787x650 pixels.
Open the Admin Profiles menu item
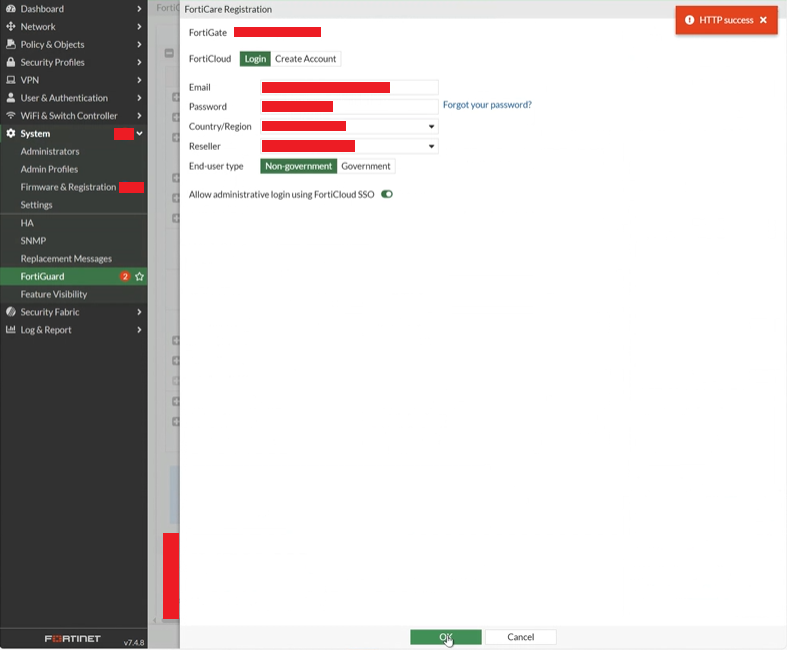74,169
